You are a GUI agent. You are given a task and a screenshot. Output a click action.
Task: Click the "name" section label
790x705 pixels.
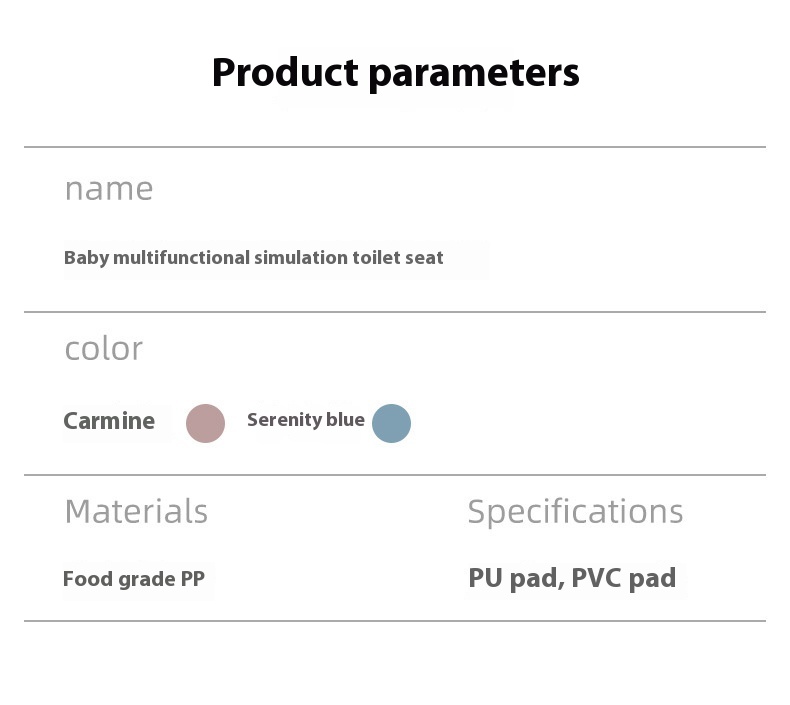(x=109, y=188)
